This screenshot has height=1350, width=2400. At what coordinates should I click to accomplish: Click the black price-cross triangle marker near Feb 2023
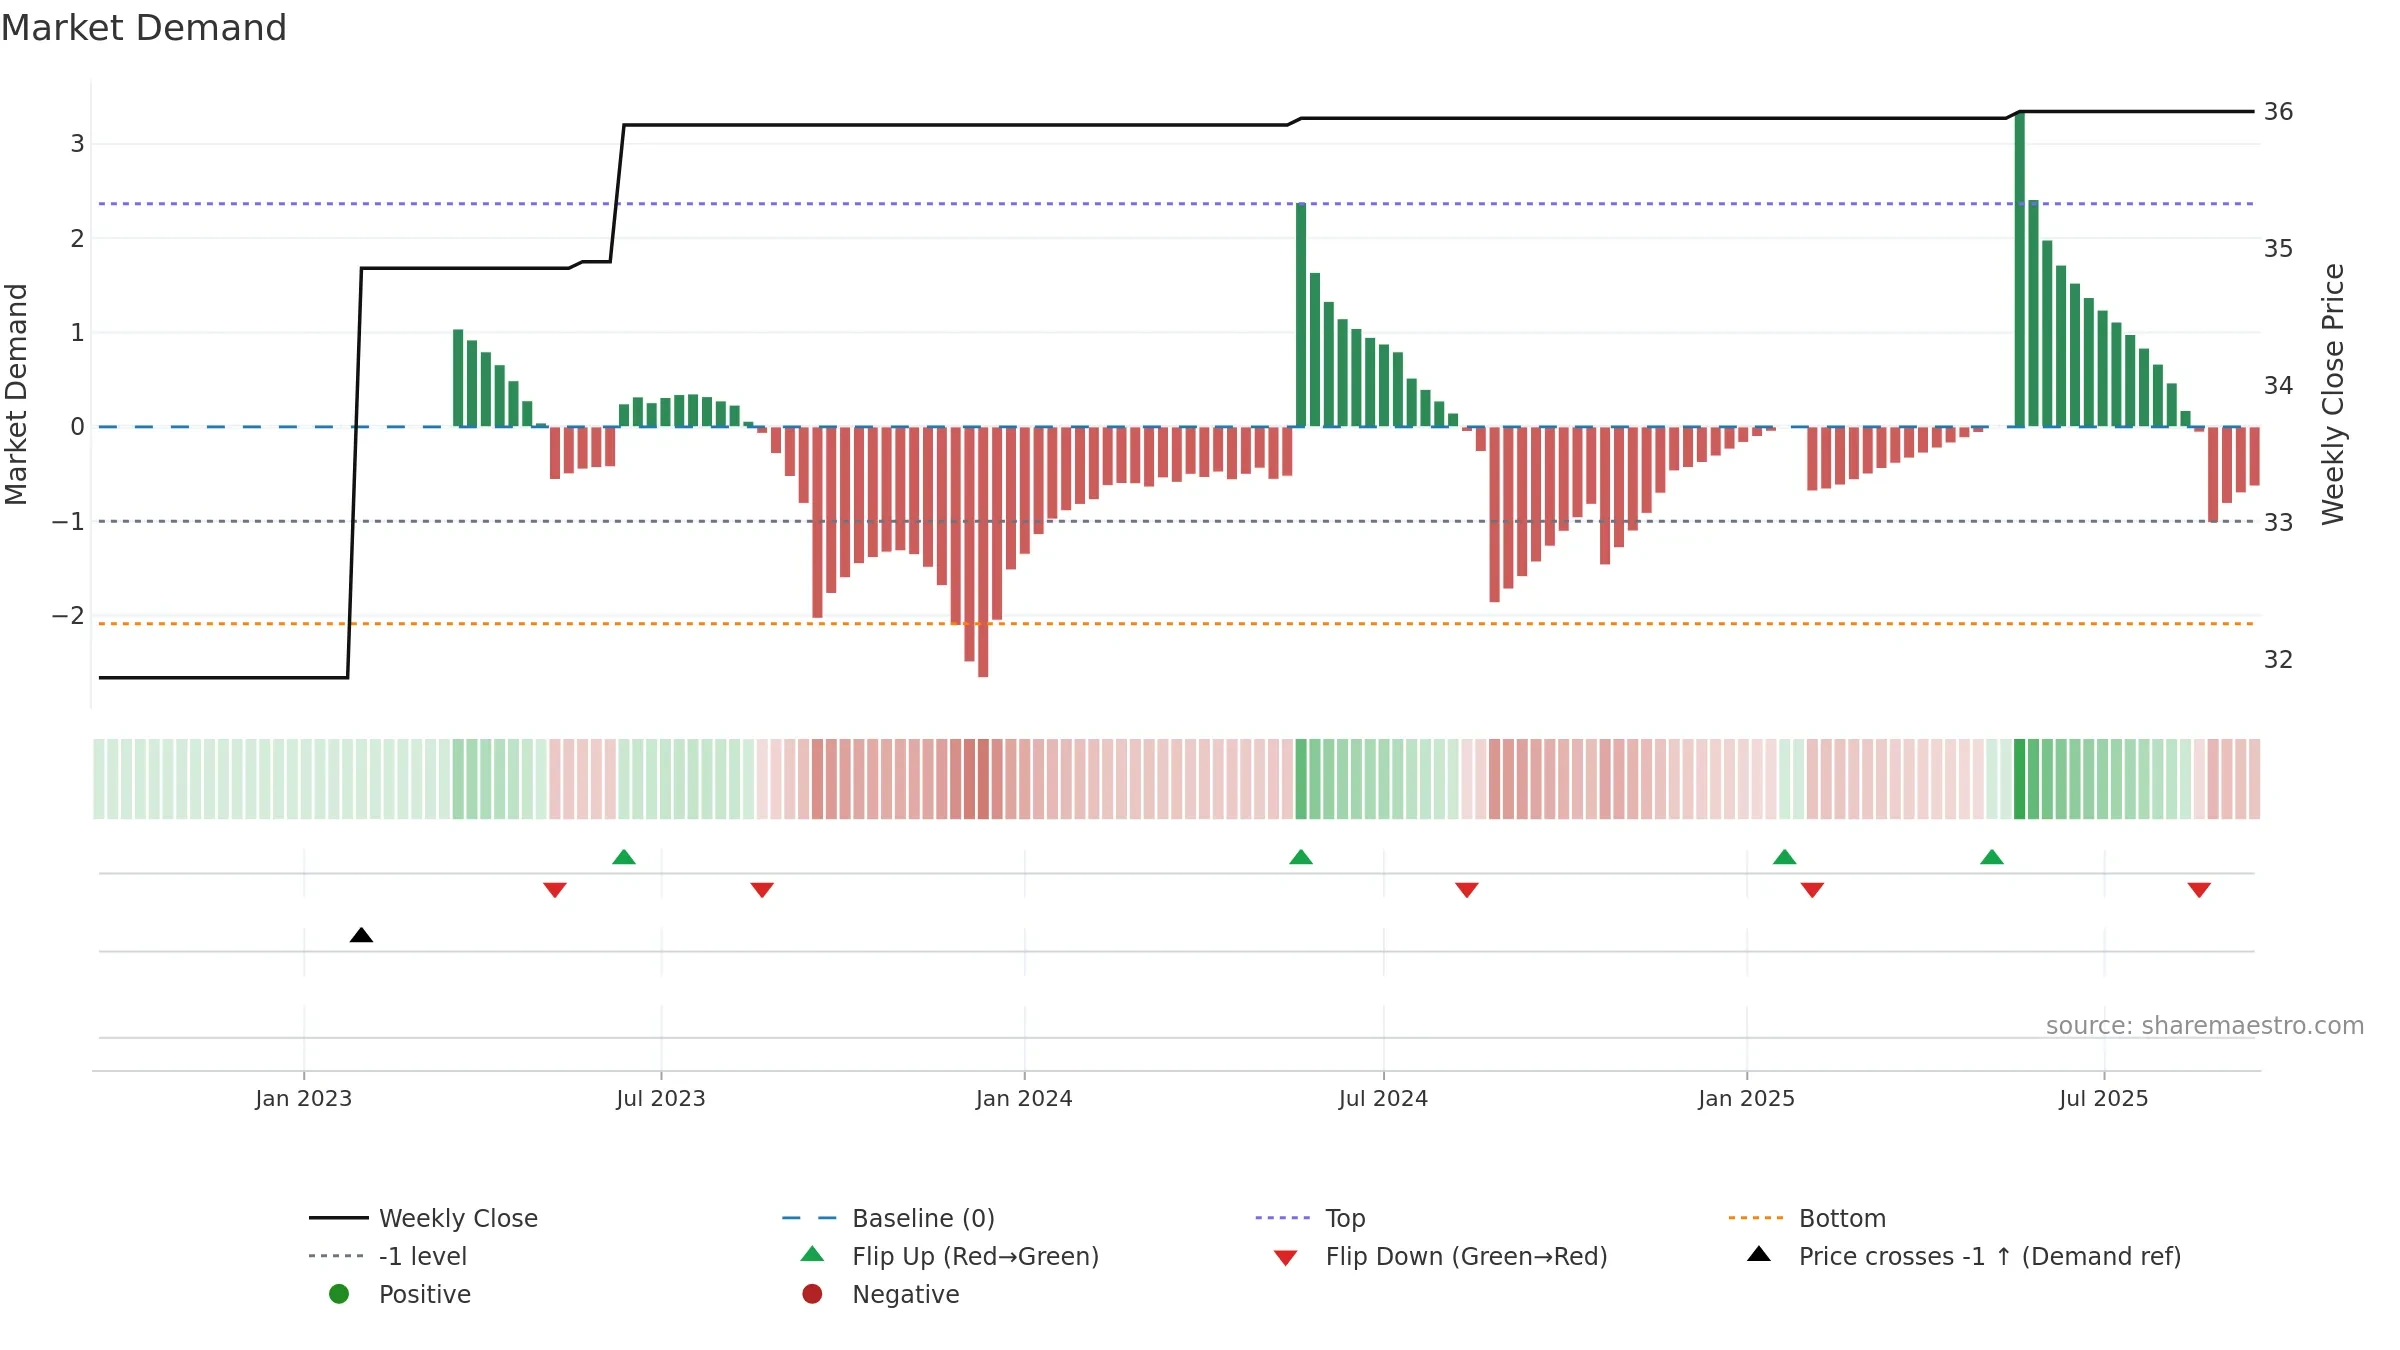(361, 935)
